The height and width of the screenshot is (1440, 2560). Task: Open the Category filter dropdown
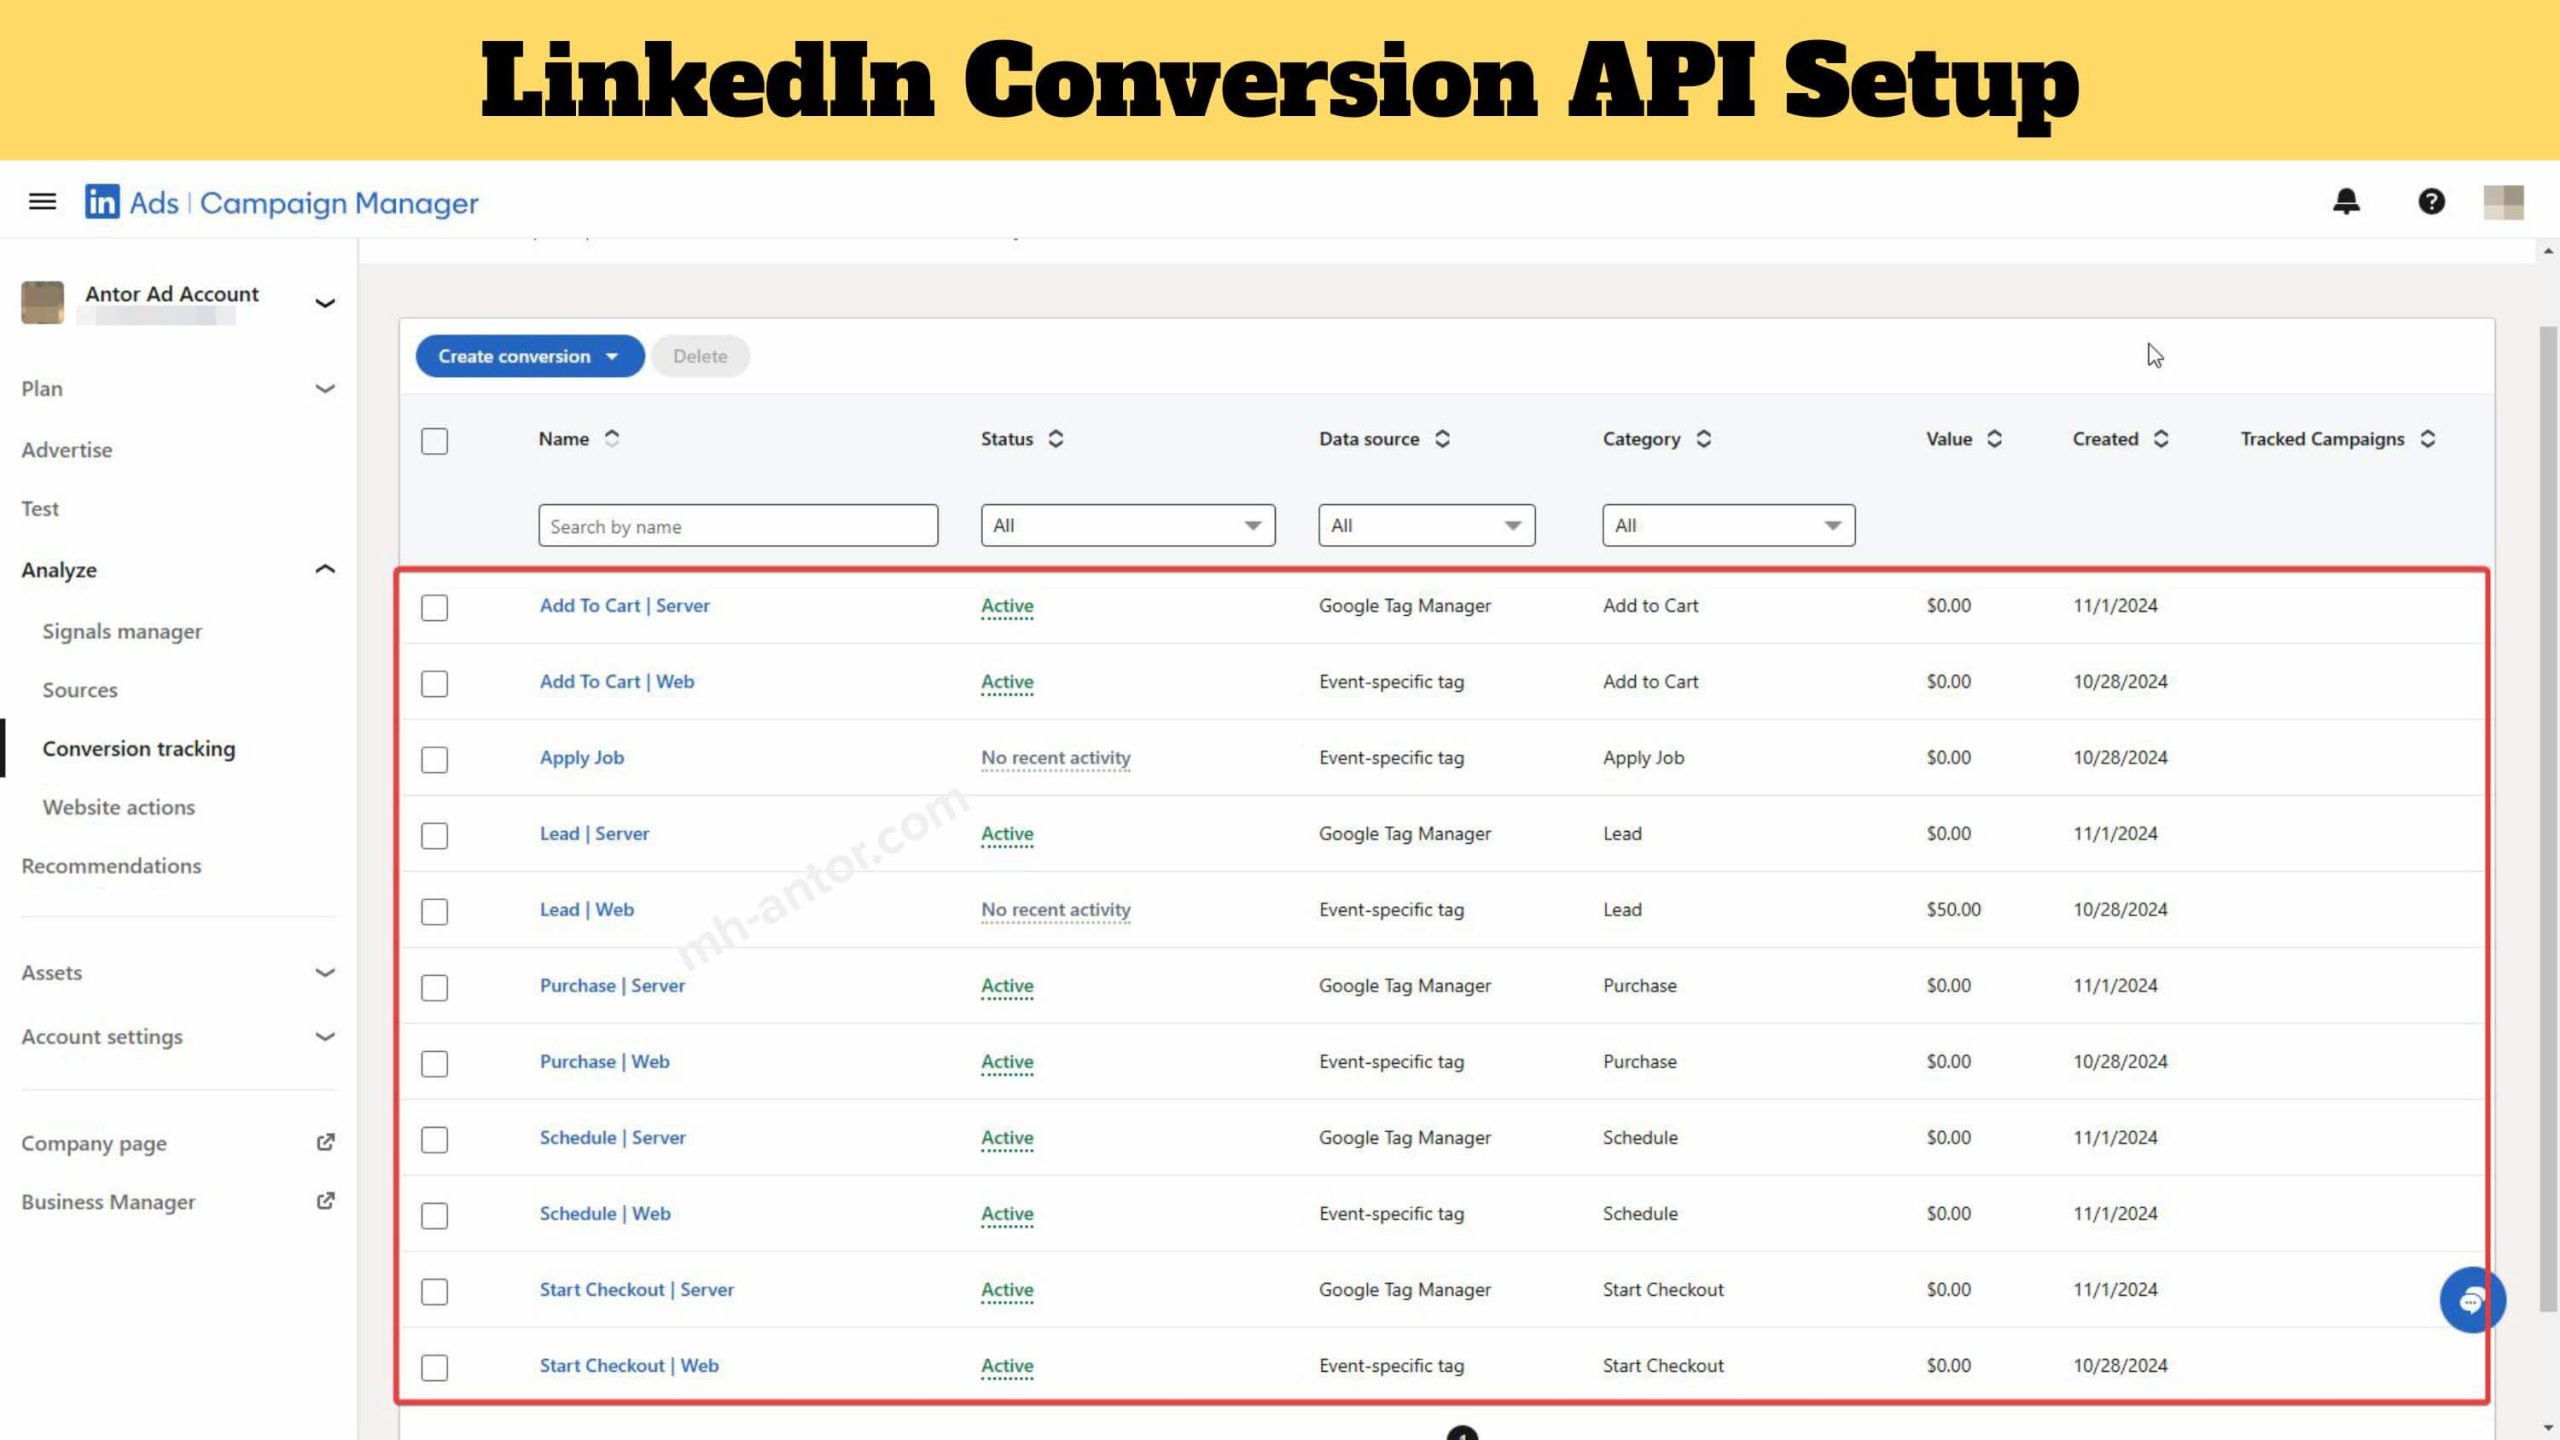(1729, 525)
